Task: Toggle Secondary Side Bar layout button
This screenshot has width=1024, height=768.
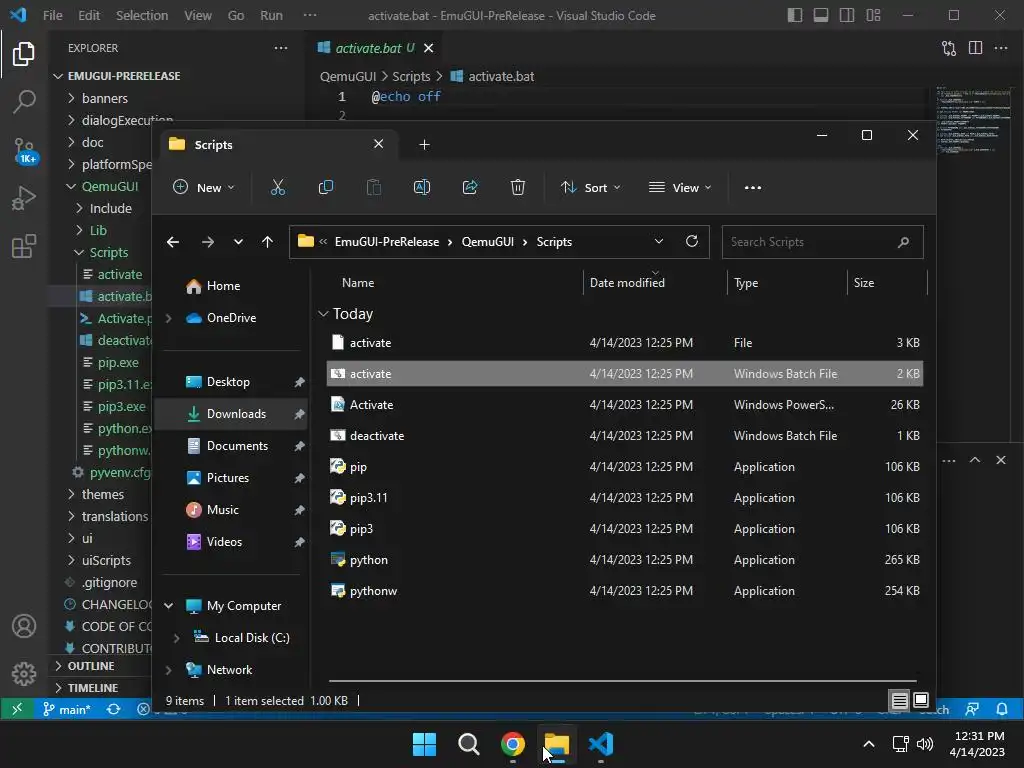Action: coord(847,15)
